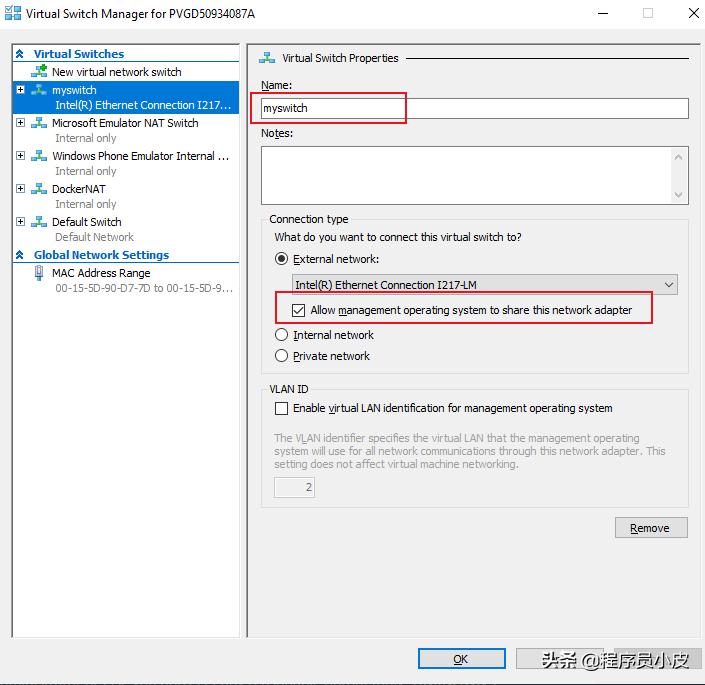Expand the Windows Phone Emulator Internal node

click(x=20, y=156)
